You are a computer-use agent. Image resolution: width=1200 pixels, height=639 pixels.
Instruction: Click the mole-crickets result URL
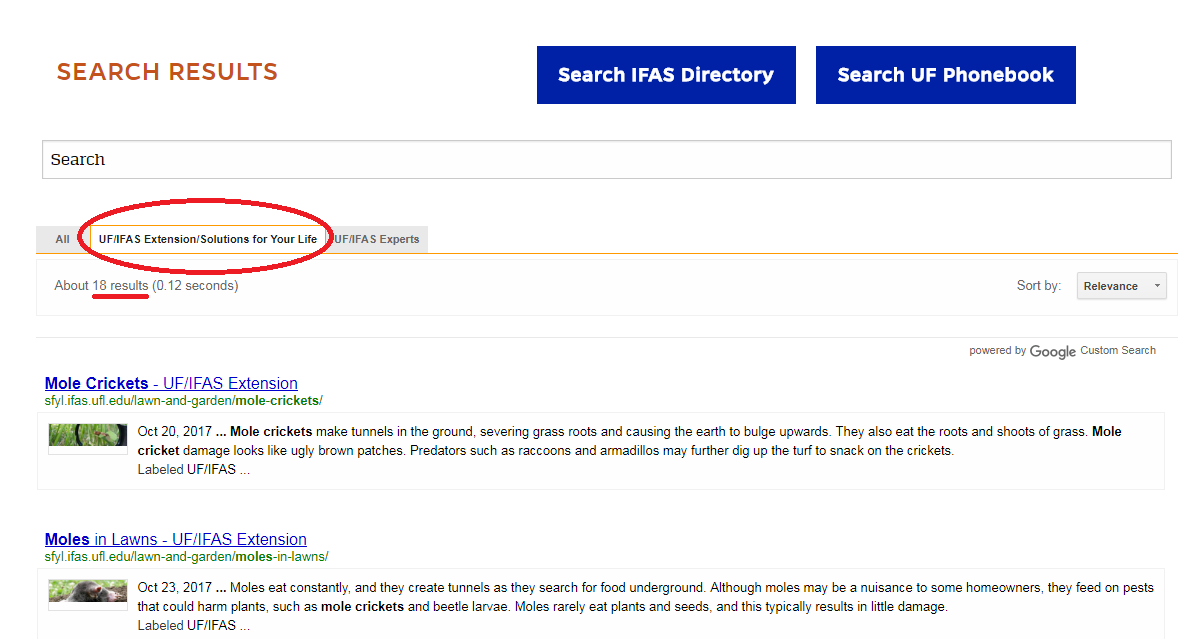tap(184, 401)
